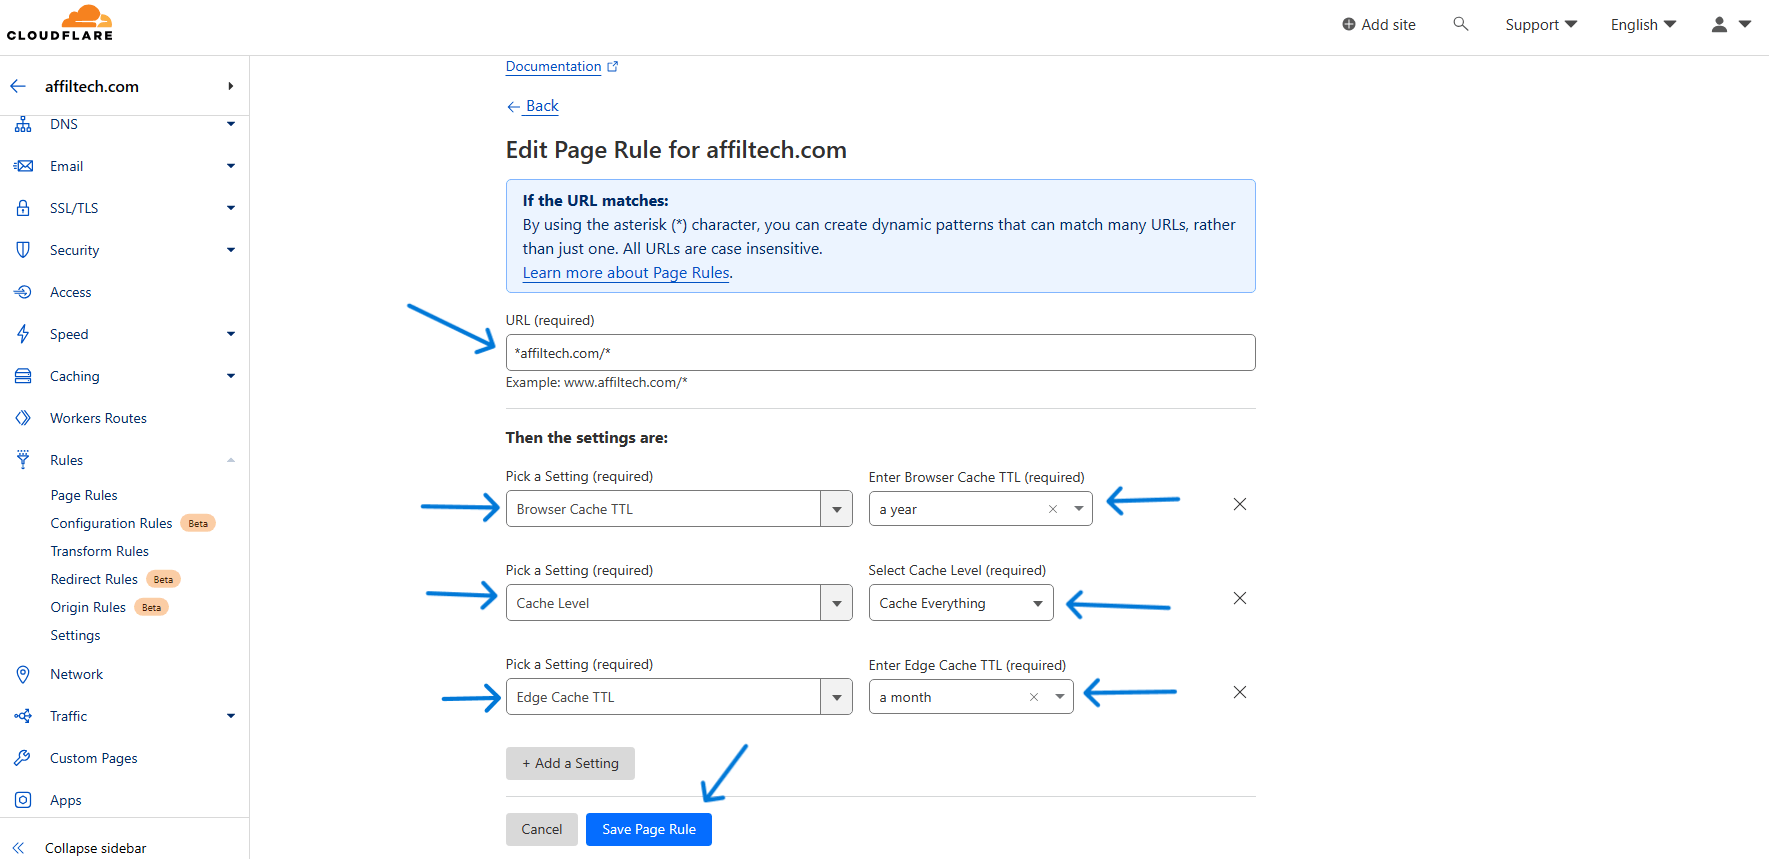Click the Email envelope icon
The height and width of the screenshot is (859, 1769).
click(x=23, y=166)
